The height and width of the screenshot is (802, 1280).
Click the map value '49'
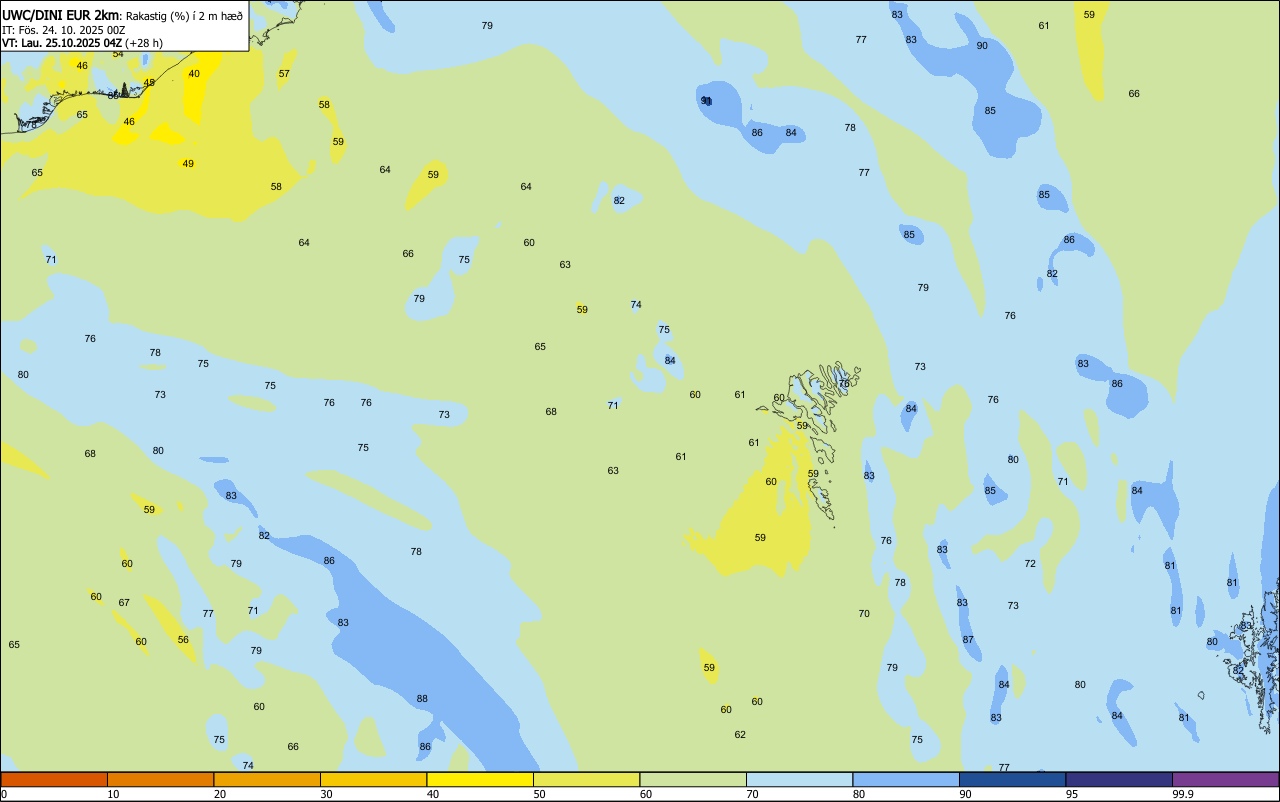coord(188,164)
